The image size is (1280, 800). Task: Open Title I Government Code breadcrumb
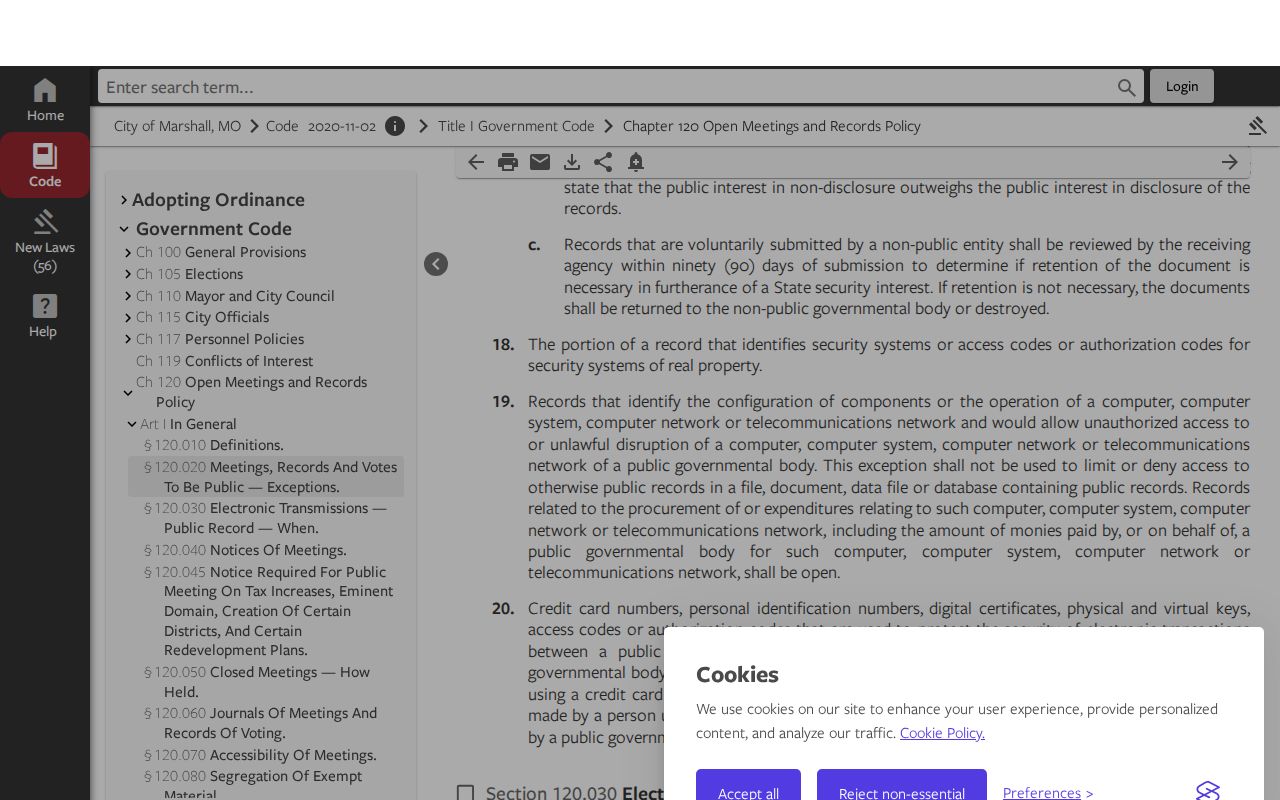pos(516,126)
